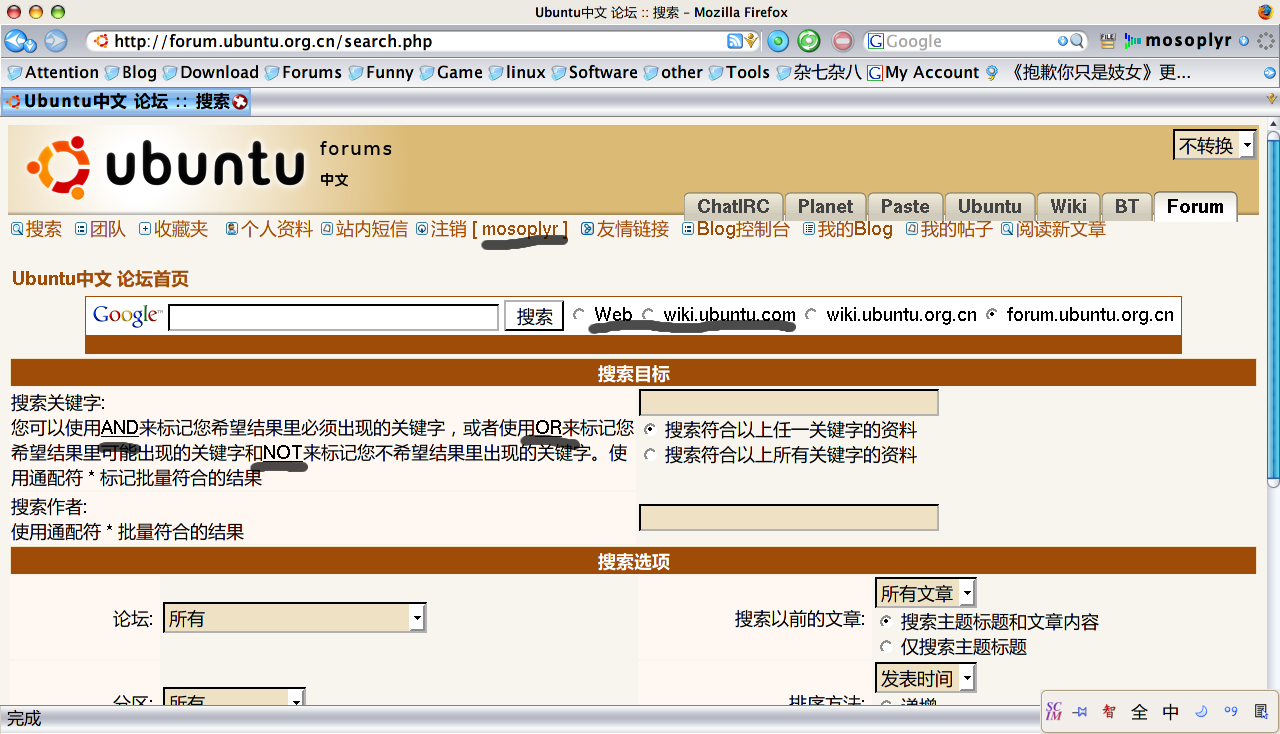Switch to the ChatIRC tab

(733, 206)
